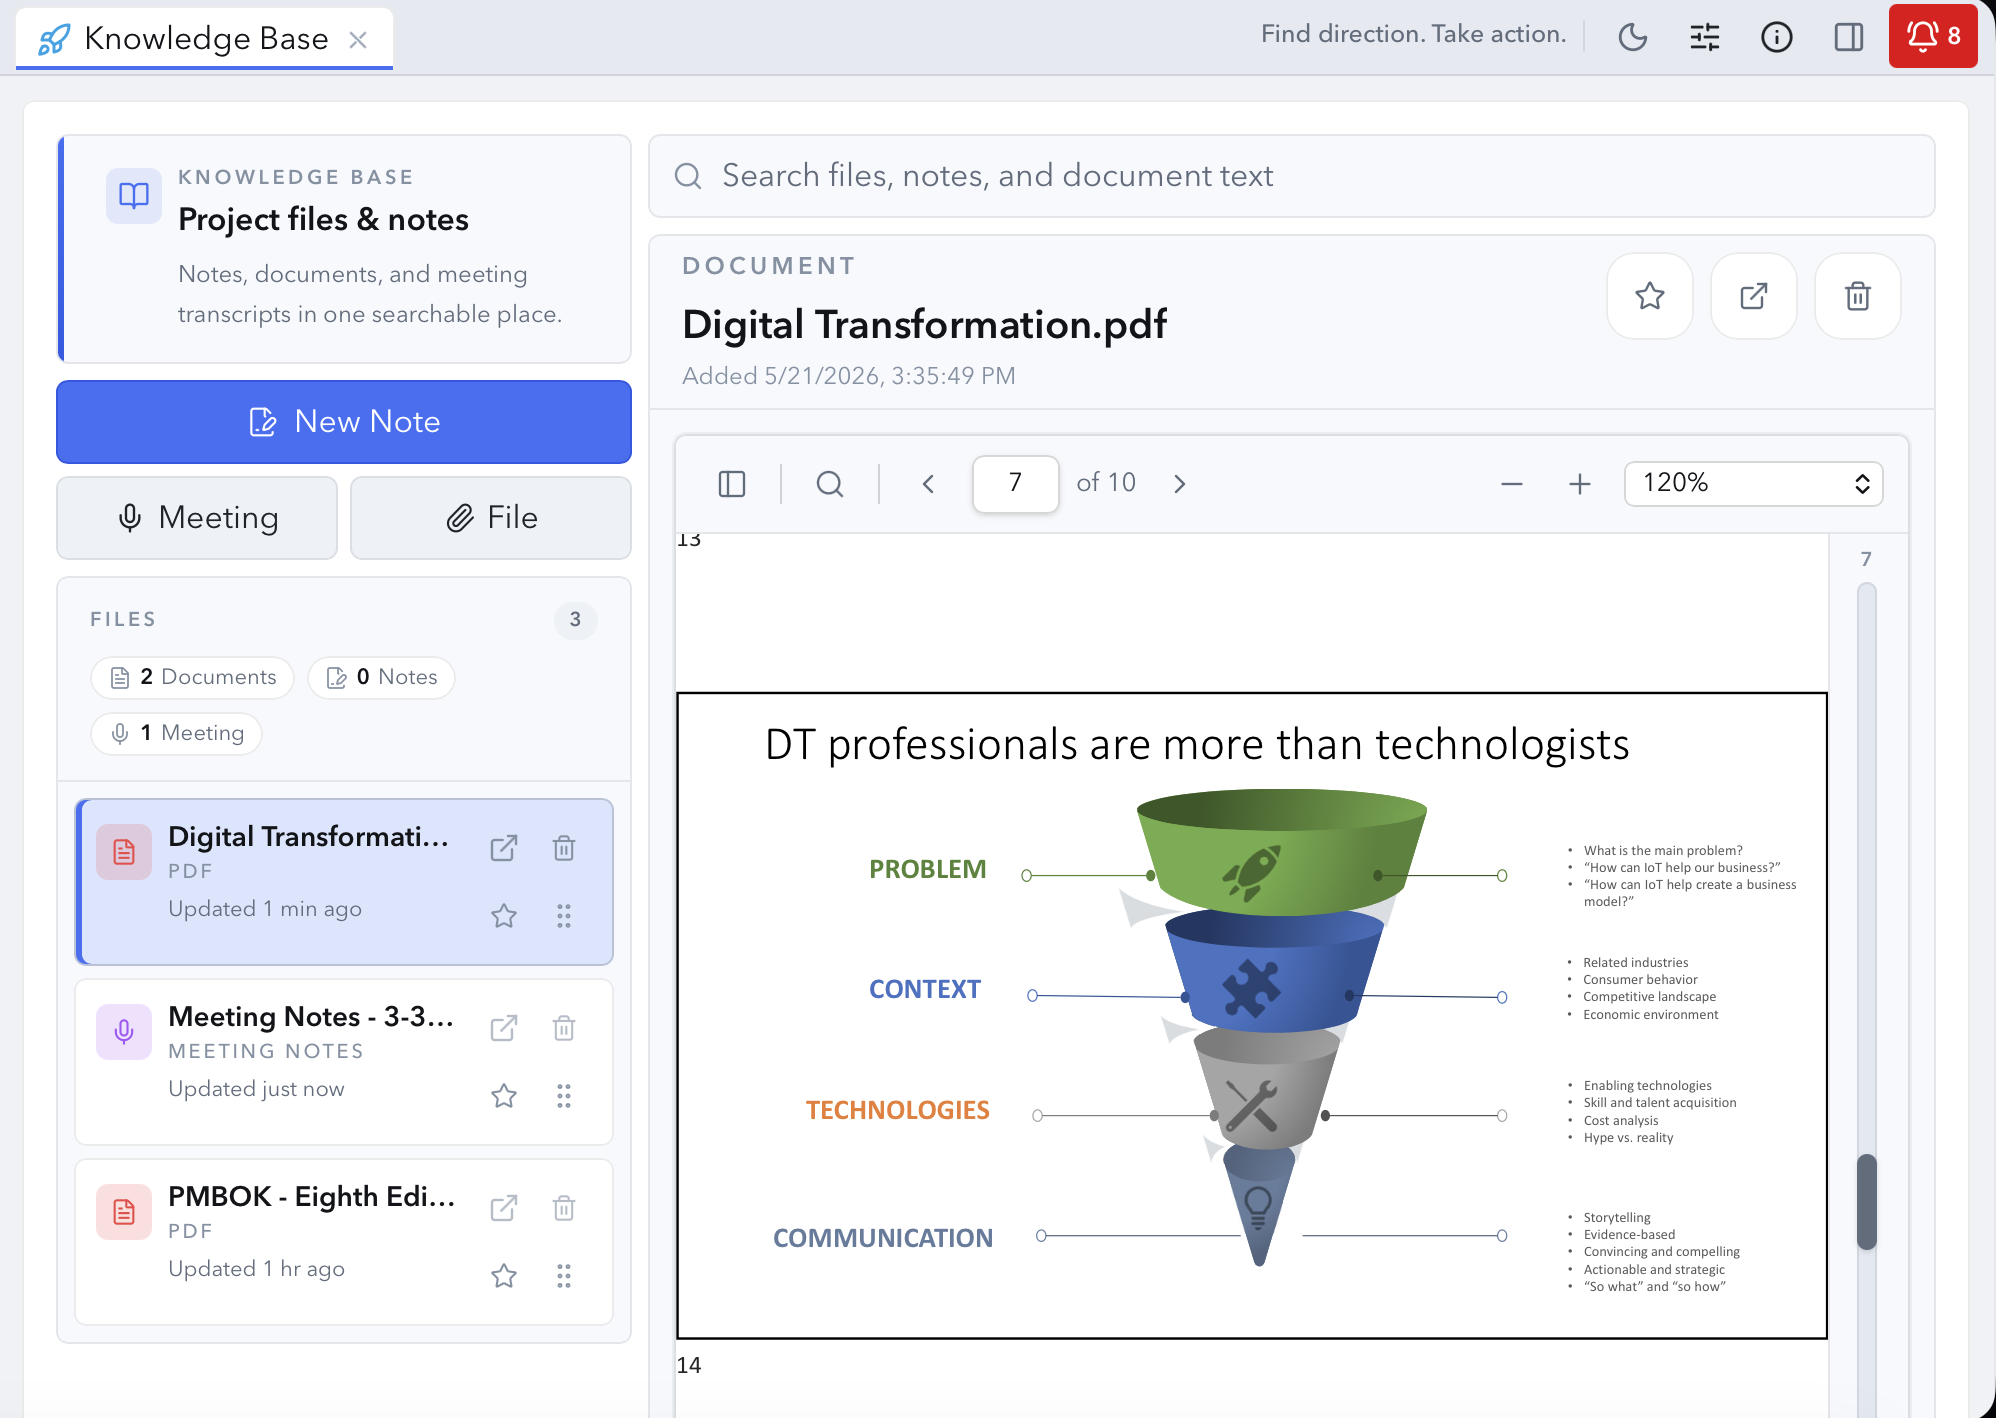Viewport: 1996px width, 1418px height.
Task: Delete PMBOK file
Action: tap(564, 1208)
